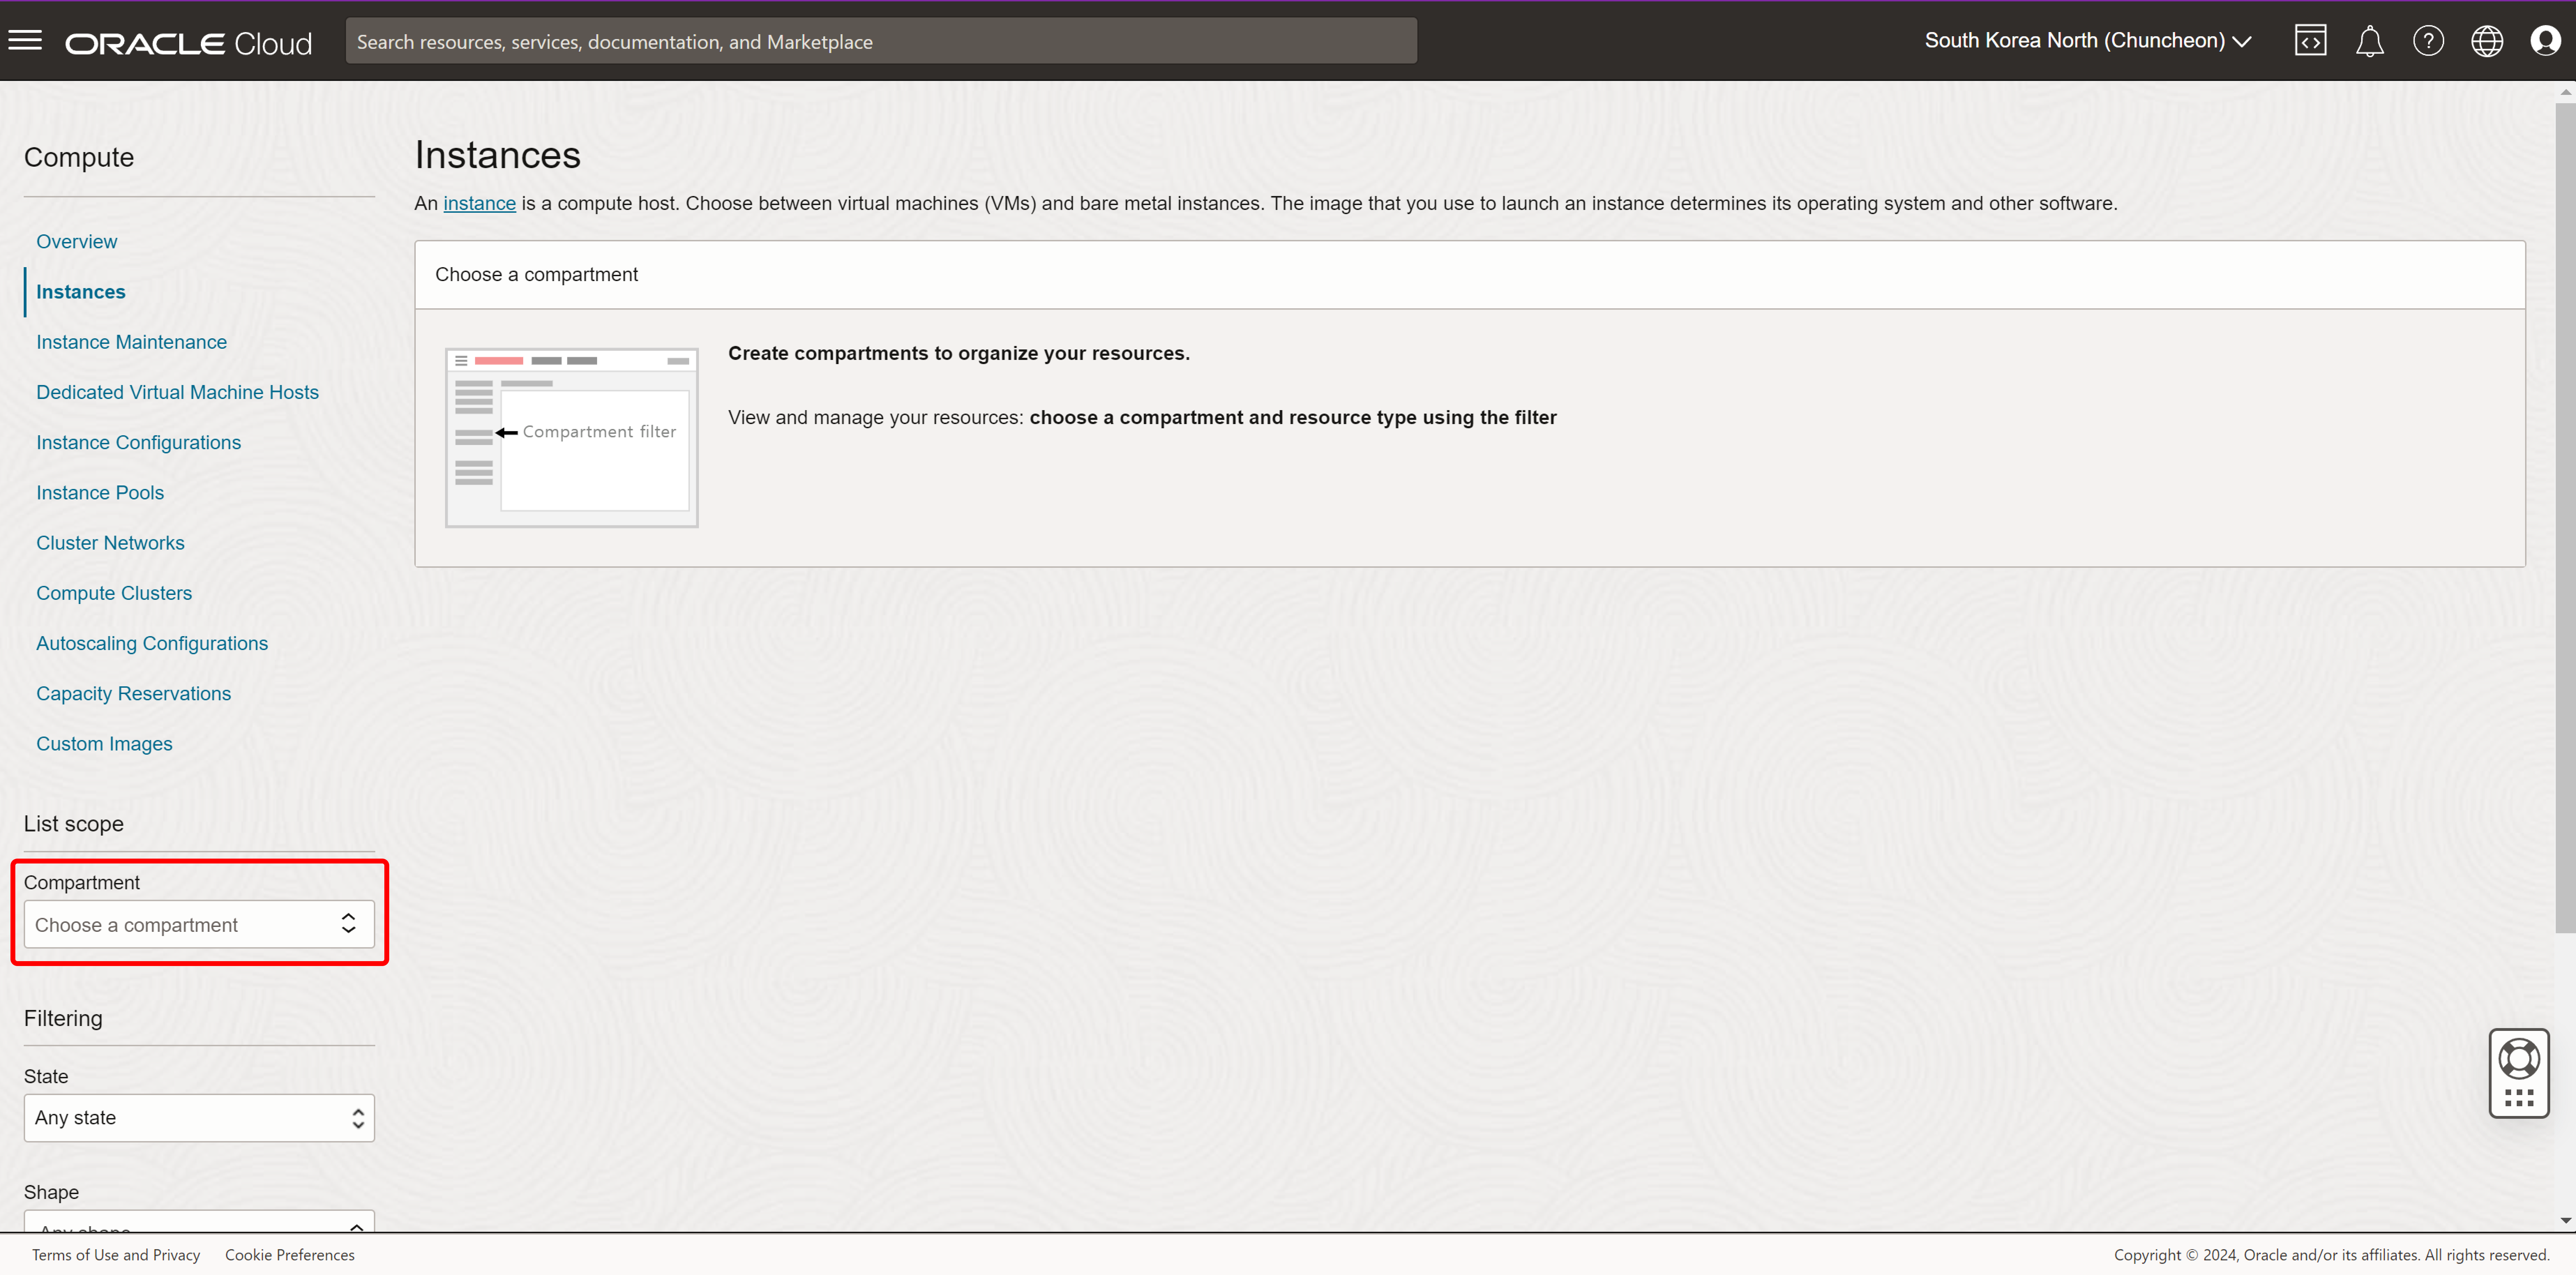Open the language globe selector
Viewport: 2576px width, 1275px height.
2487,41
